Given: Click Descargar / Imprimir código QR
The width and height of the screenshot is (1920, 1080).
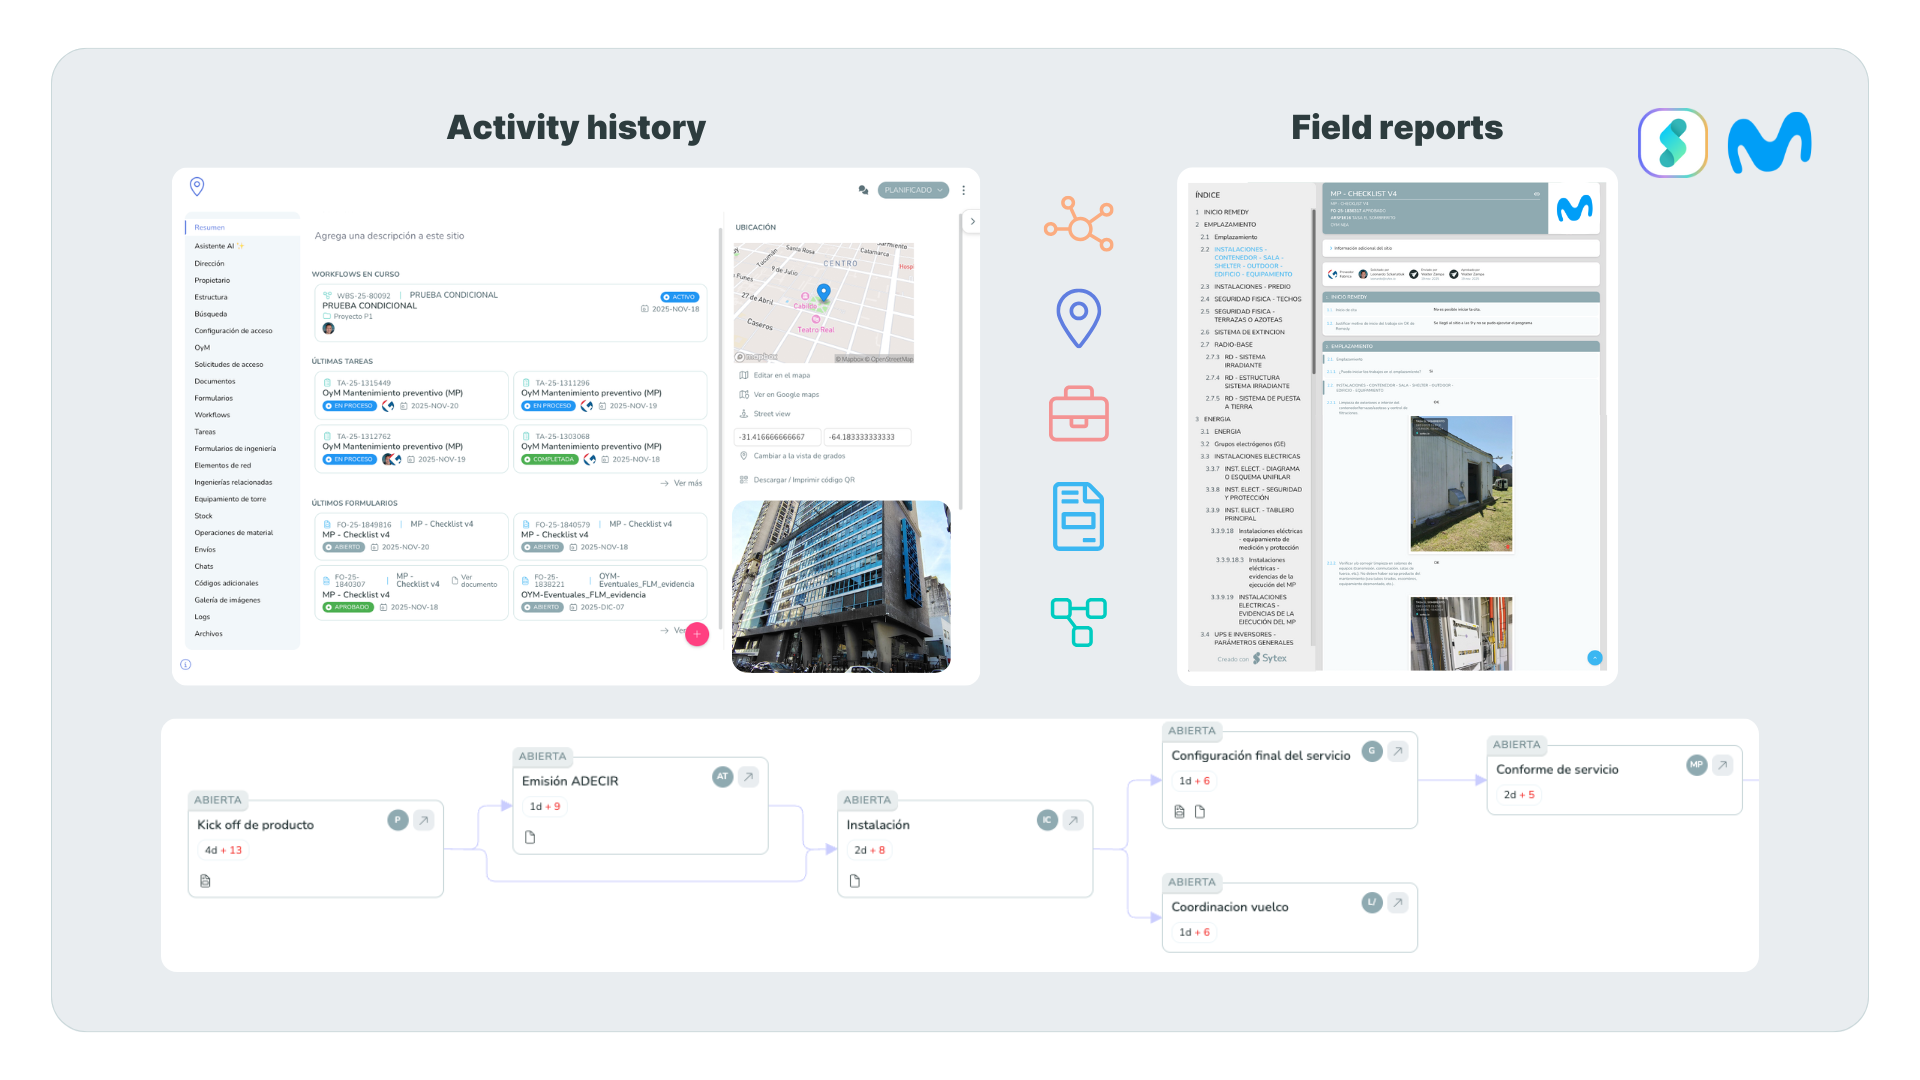Looking at the screenshot, I should pos(803,480).
